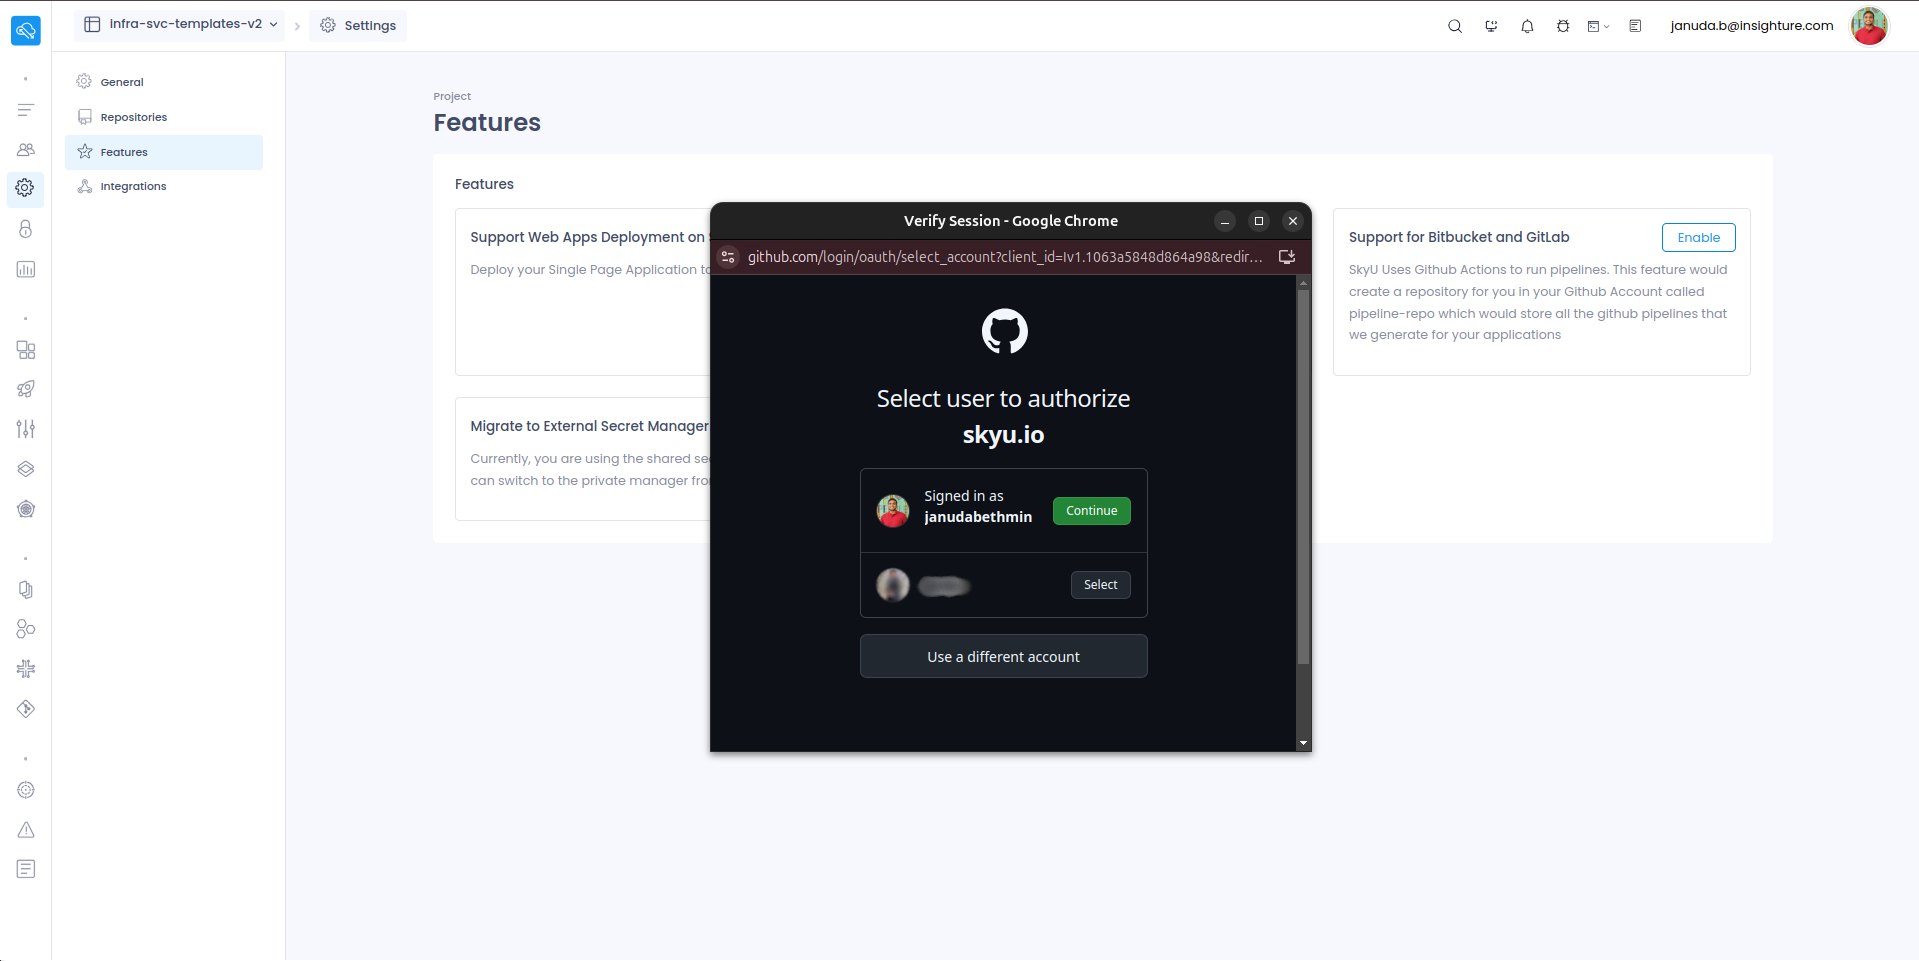
Task: Click the GitHub octocat logo
Action: click(x=1004, y=331)
